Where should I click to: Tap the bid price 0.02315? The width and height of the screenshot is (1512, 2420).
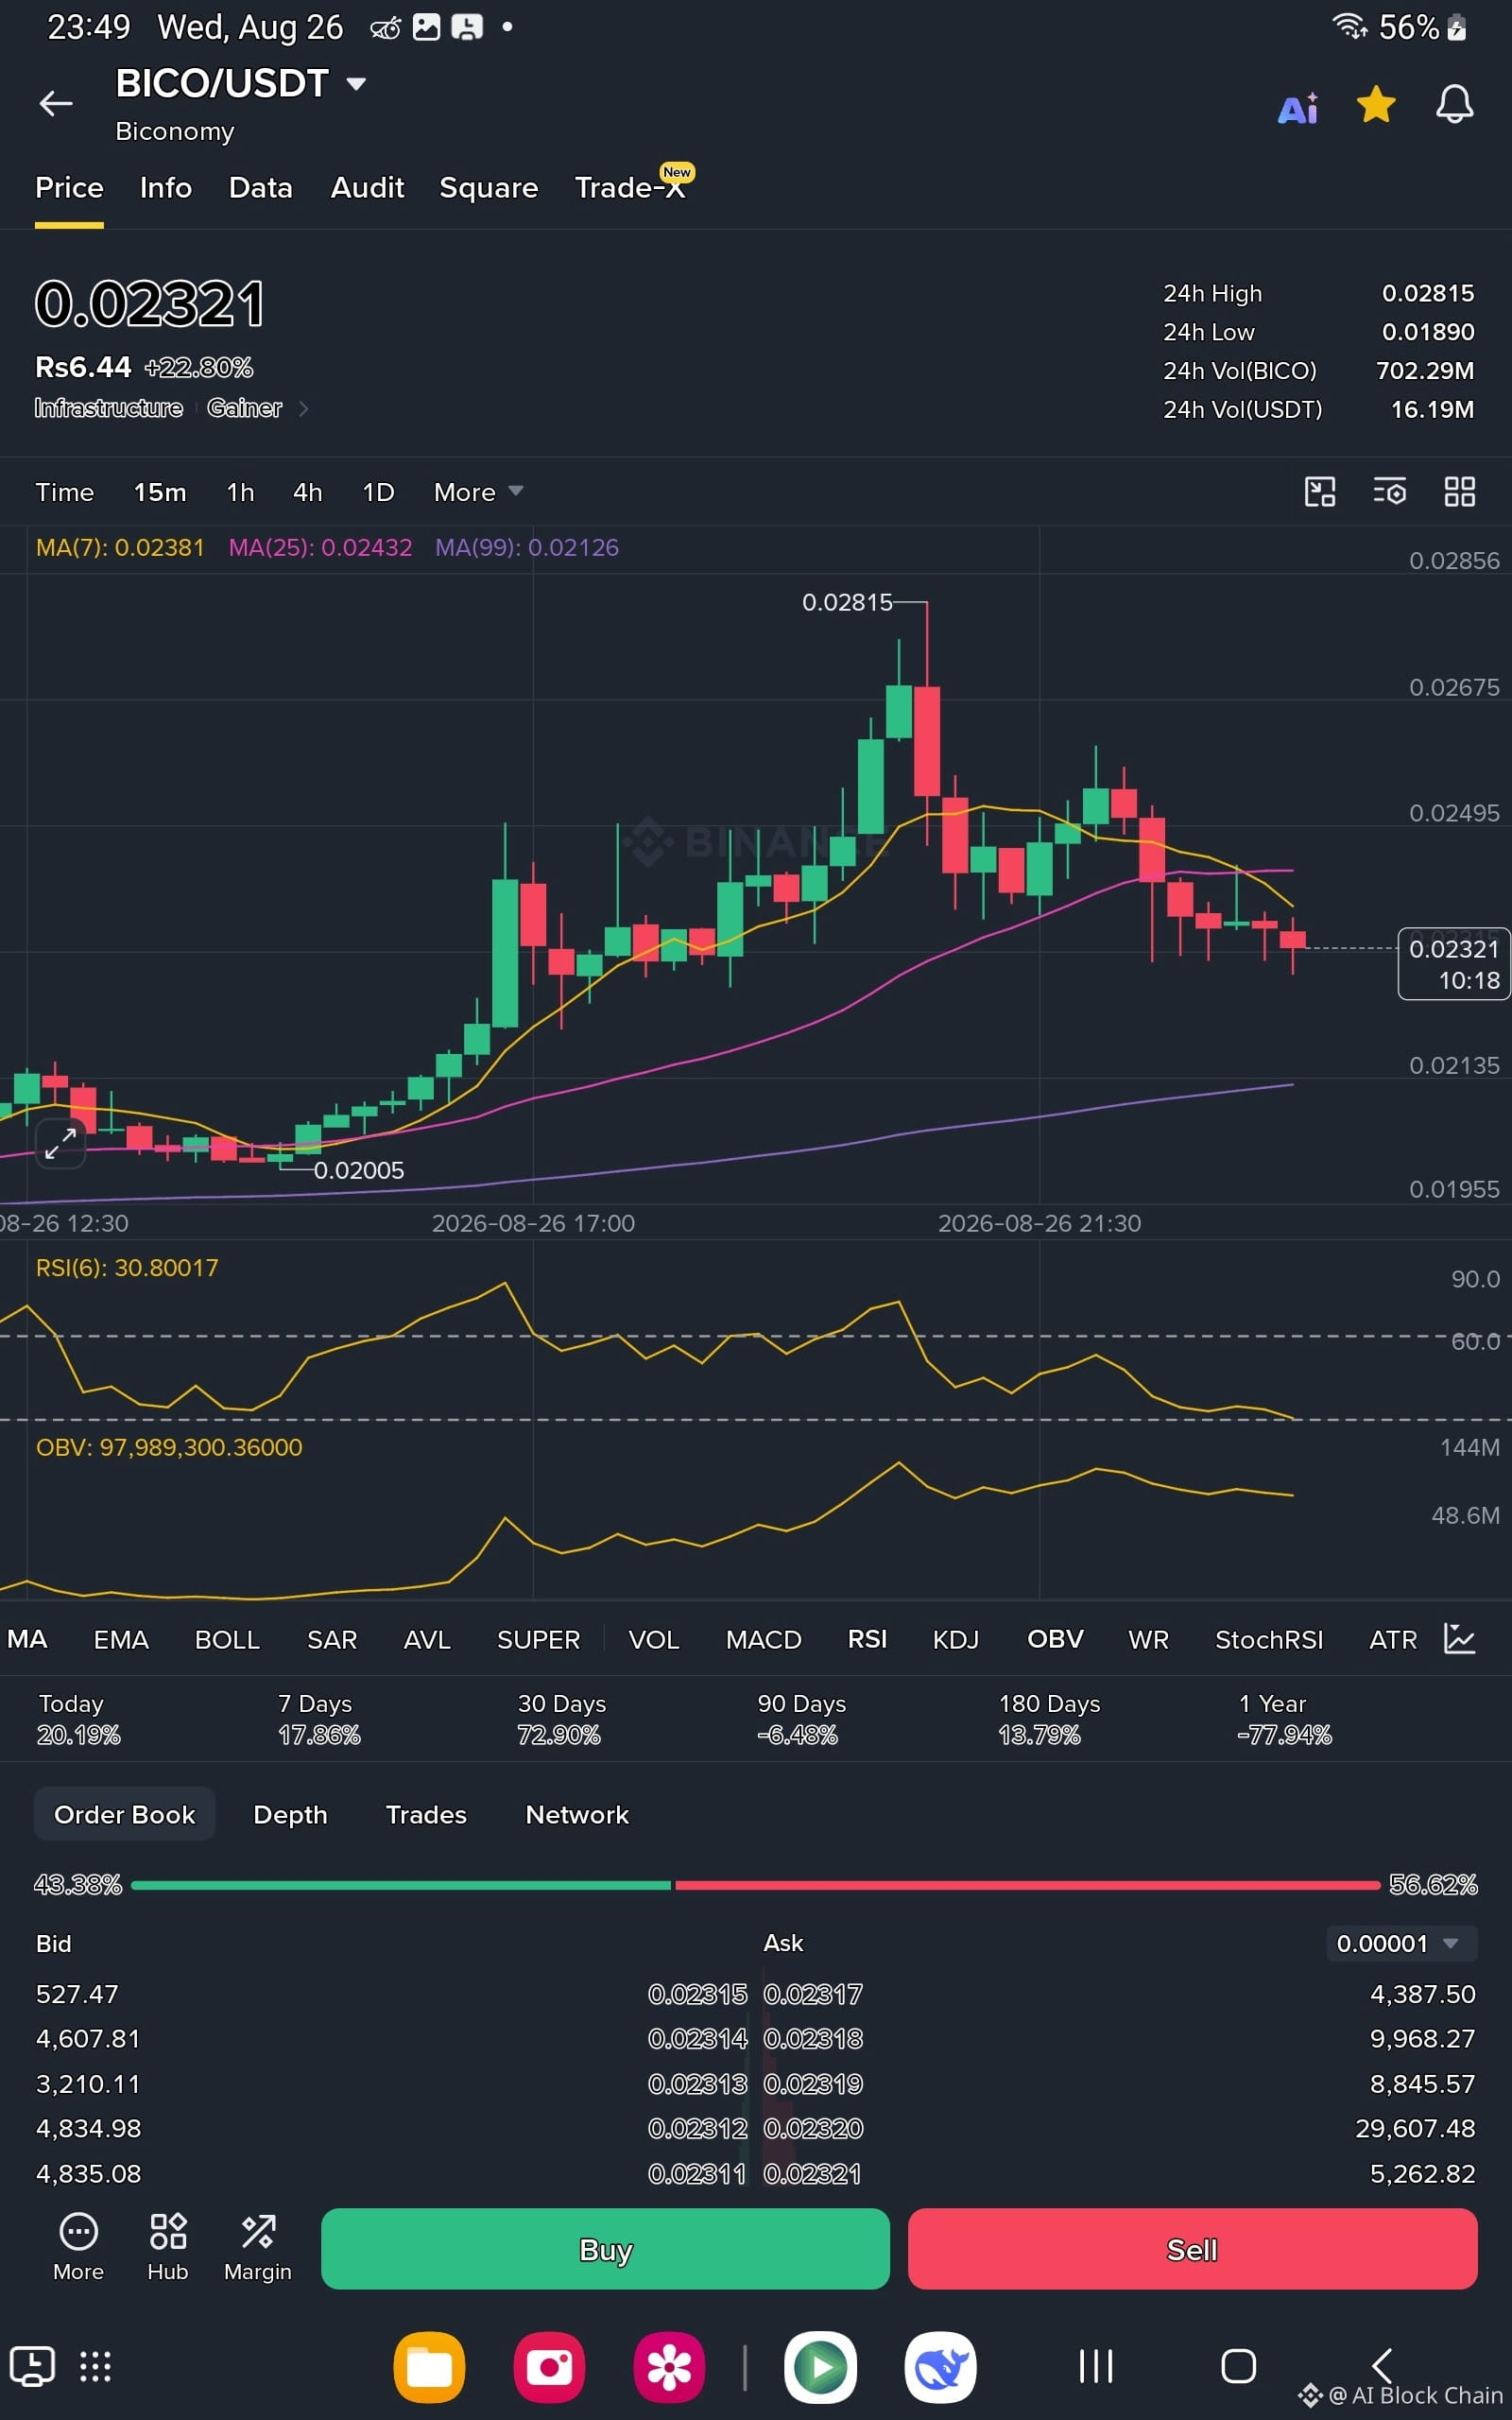(698, 1994)
